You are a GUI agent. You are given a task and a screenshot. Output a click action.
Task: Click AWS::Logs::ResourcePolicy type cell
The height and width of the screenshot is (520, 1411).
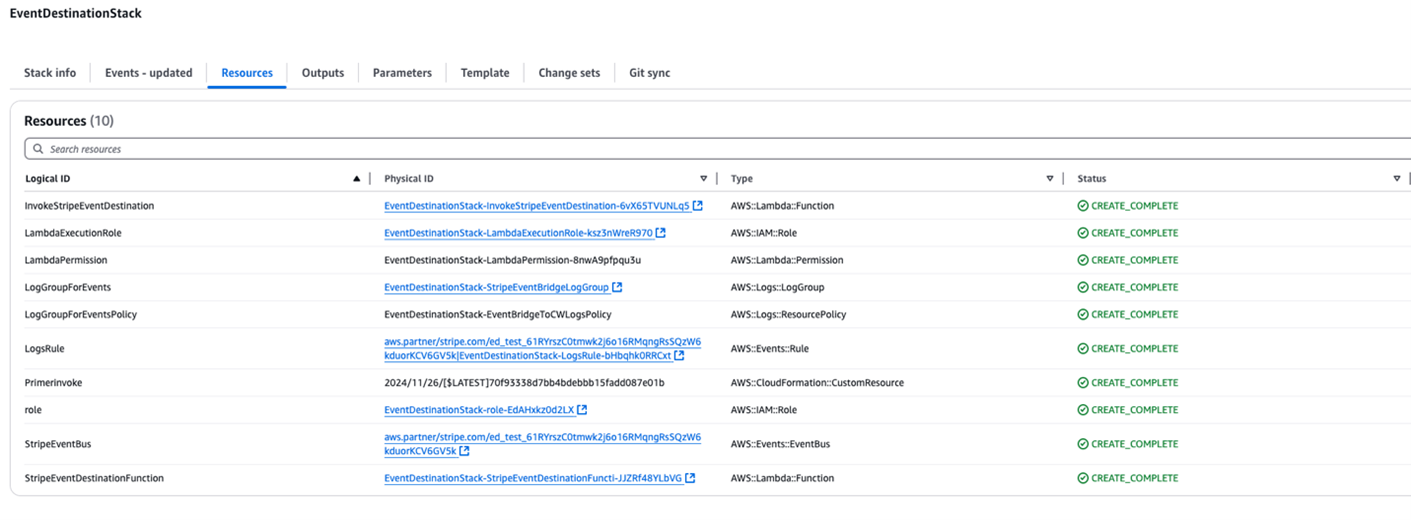coord(788,314)
